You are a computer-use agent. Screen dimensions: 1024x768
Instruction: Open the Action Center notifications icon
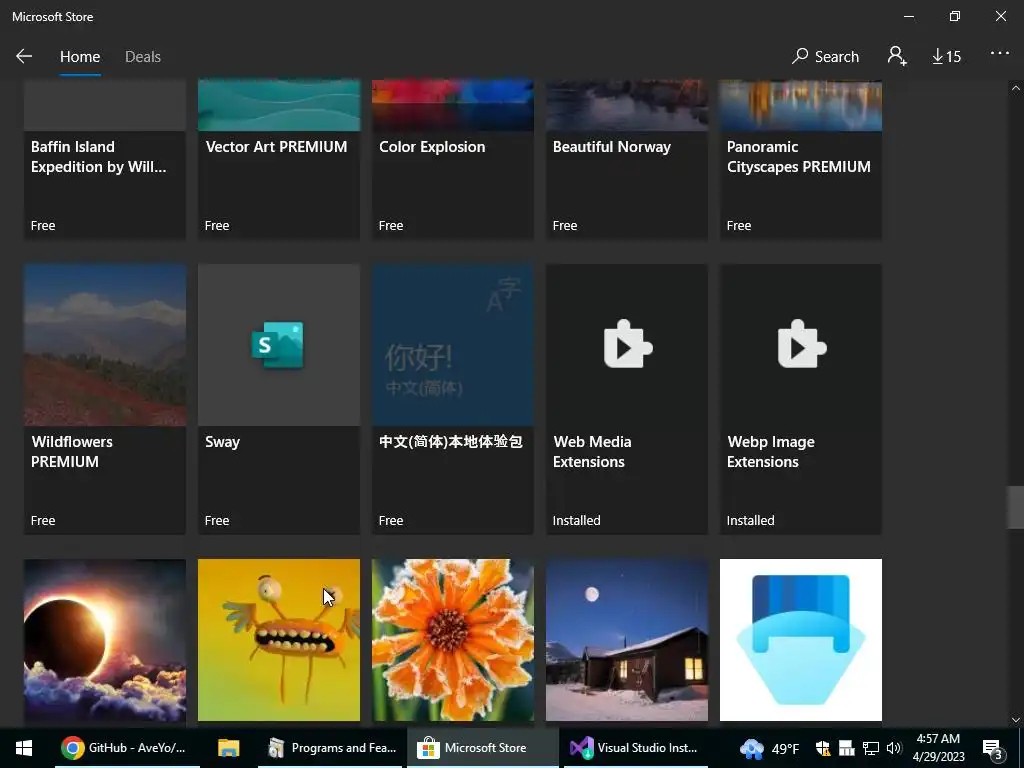993,748
